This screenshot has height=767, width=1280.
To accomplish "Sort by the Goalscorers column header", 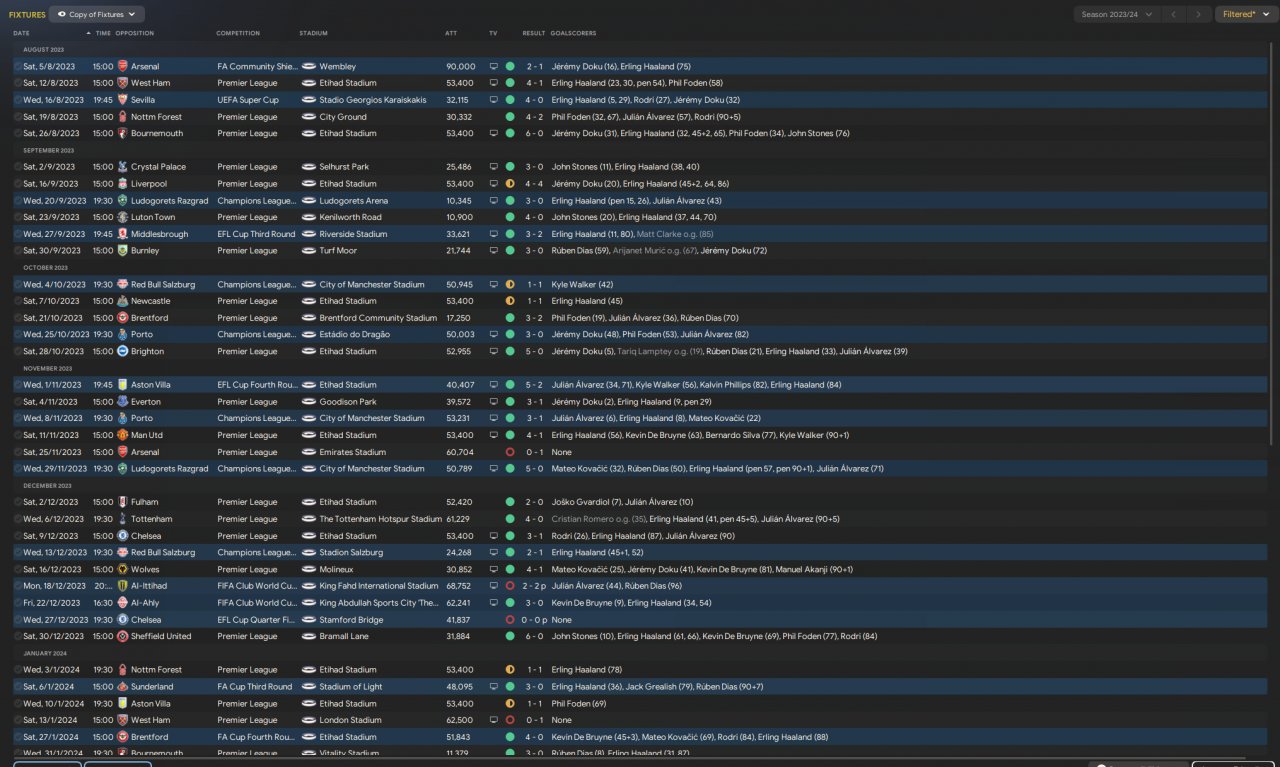I will [571, 33].
